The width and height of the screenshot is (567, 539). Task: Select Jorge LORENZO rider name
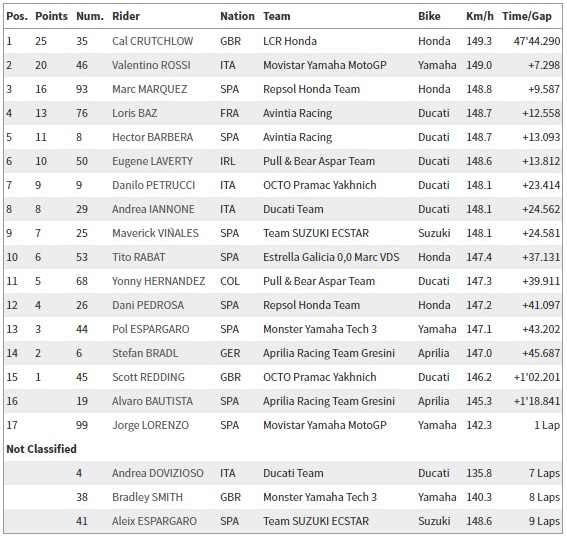tap(150, 425)
